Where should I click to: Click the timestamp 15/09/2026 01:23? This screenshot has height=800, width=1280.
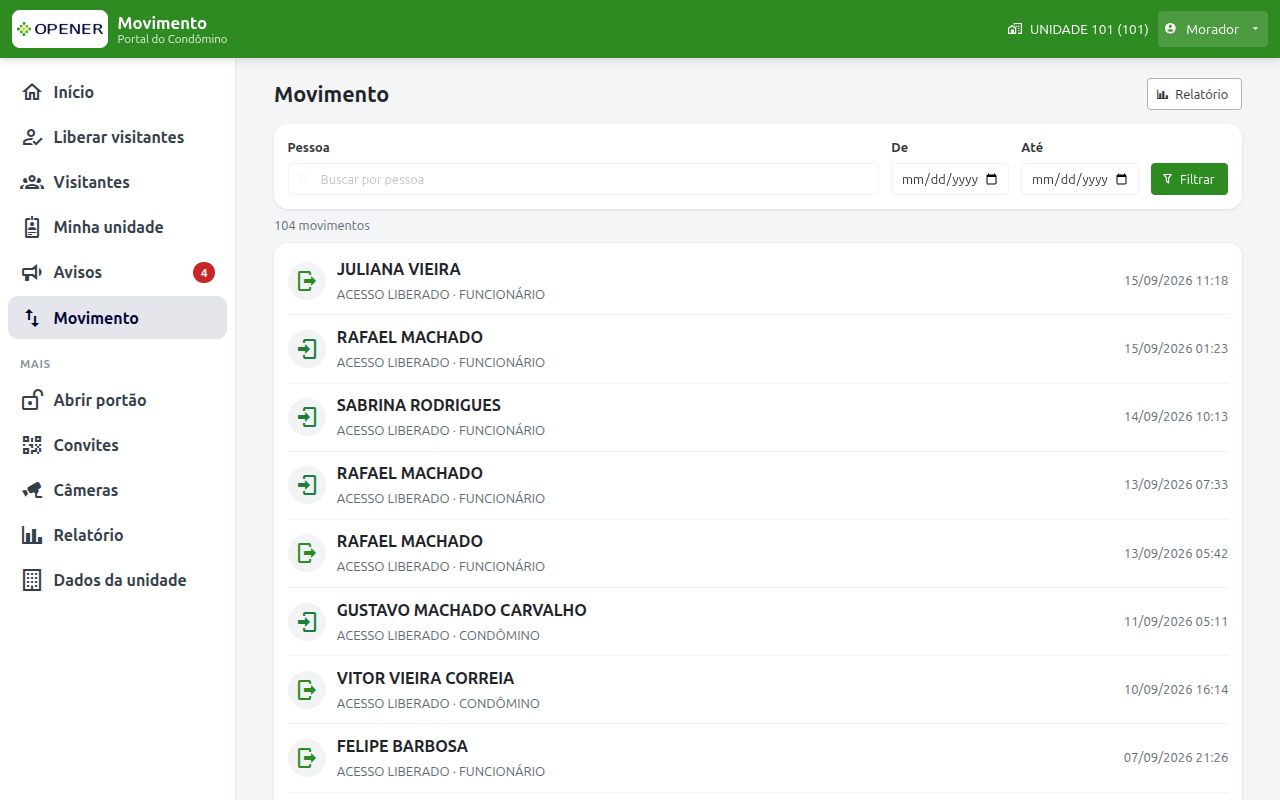pyautogui.click(x=1176, y=348)
